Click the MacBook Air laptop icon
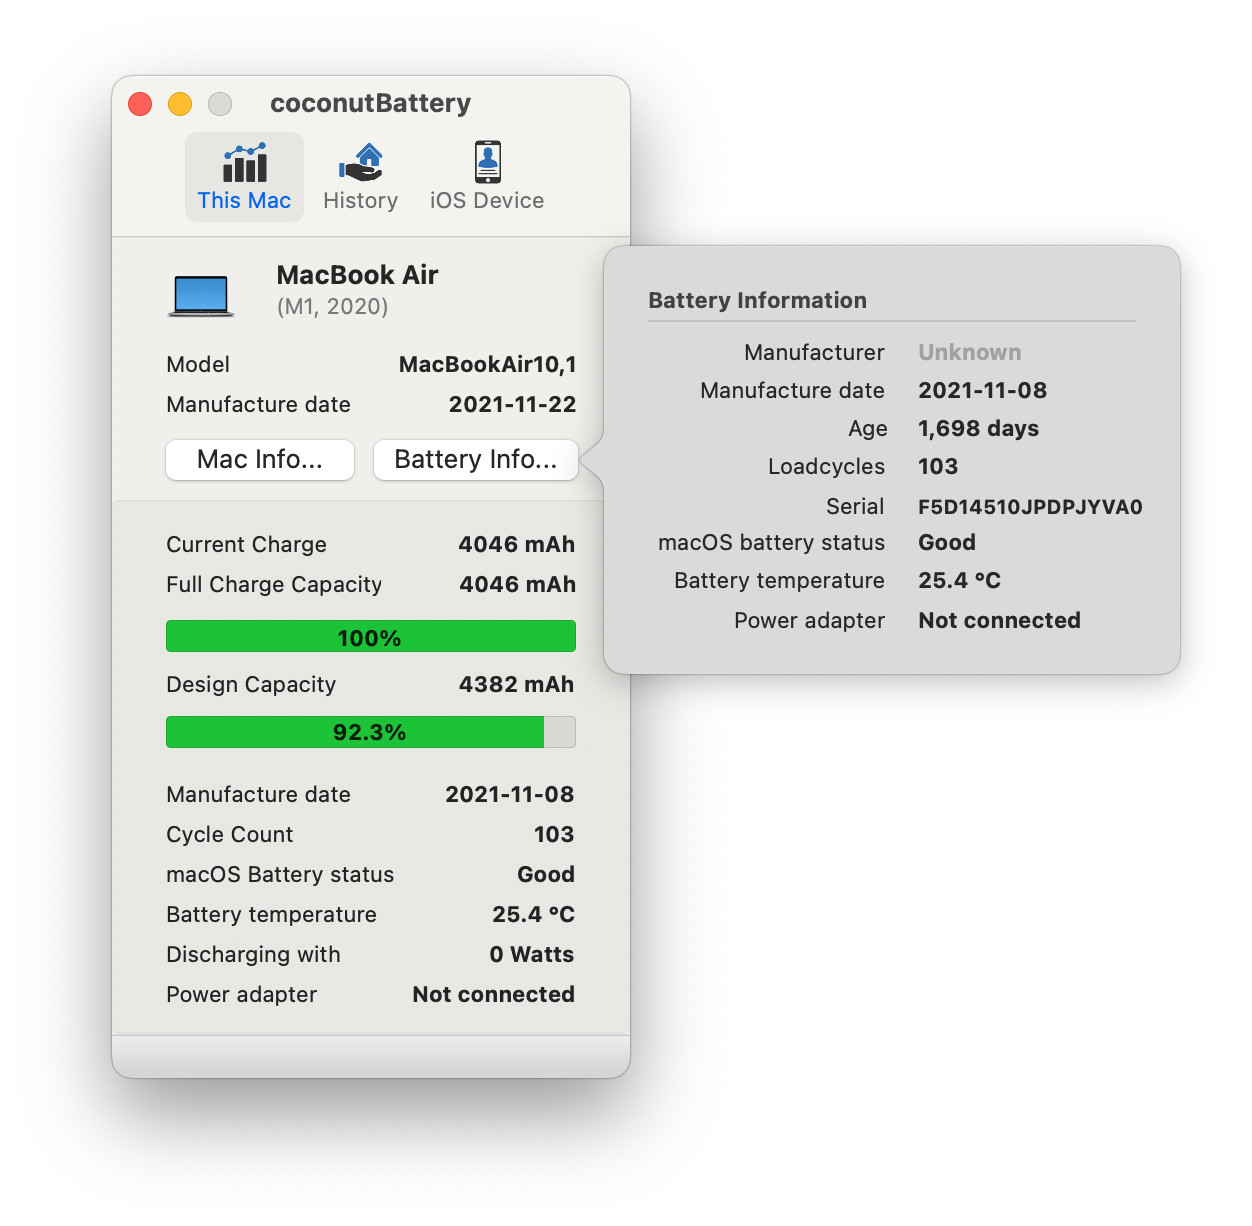The image size is (1252, 1226). 201,296
